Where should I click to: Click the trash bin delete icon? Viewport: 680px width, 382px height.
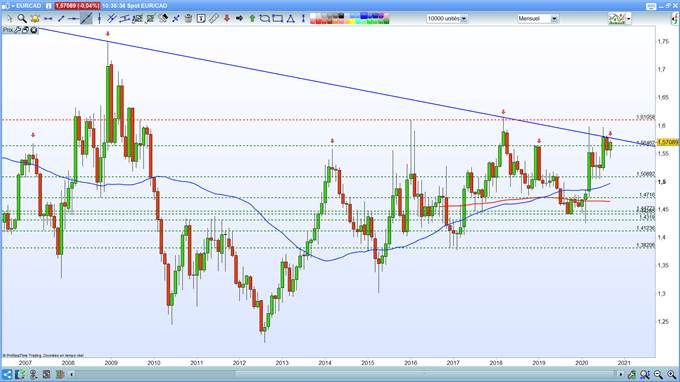click(188, 19)
